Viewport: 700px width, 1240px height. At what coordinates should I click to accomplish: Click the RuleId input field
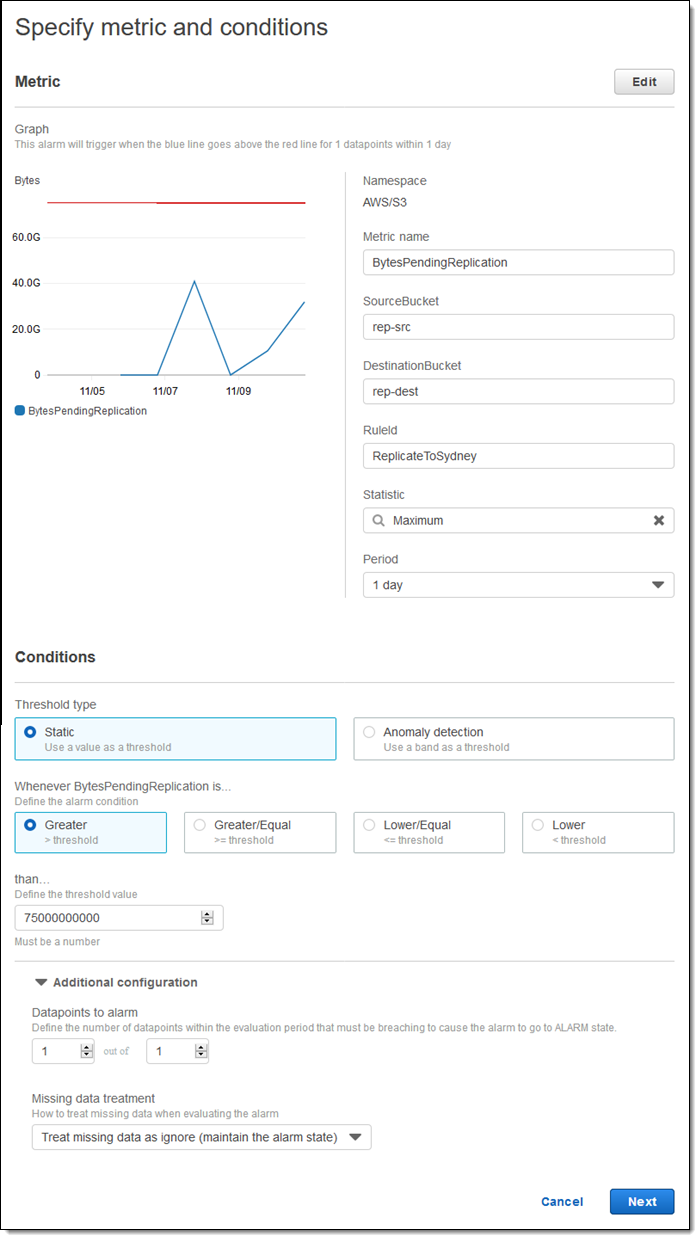(x=518, y=456)
